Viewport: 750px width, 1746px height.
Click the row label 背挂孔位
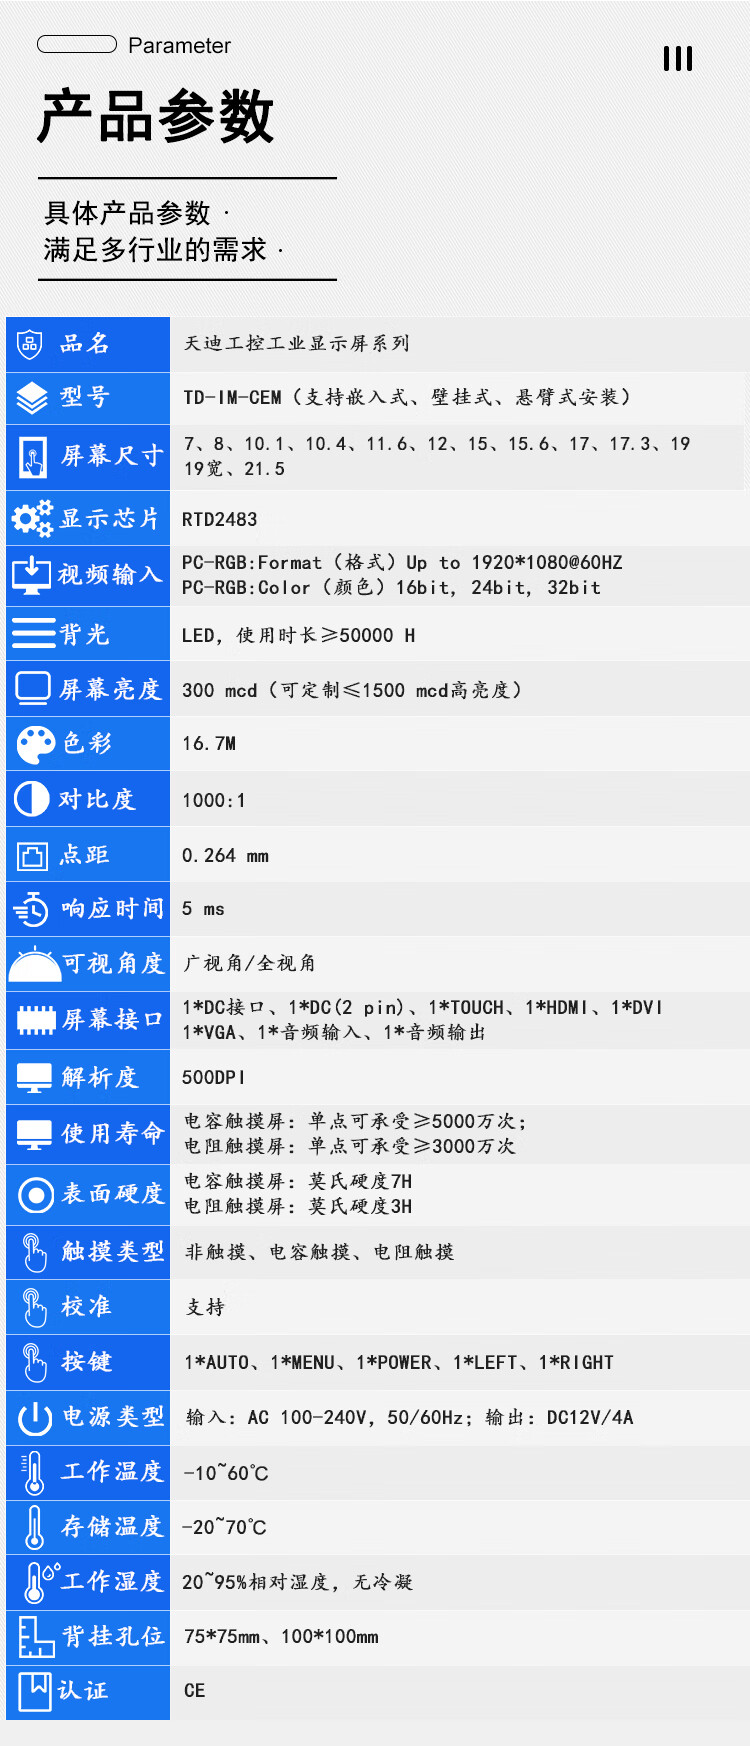[113, 1637]
